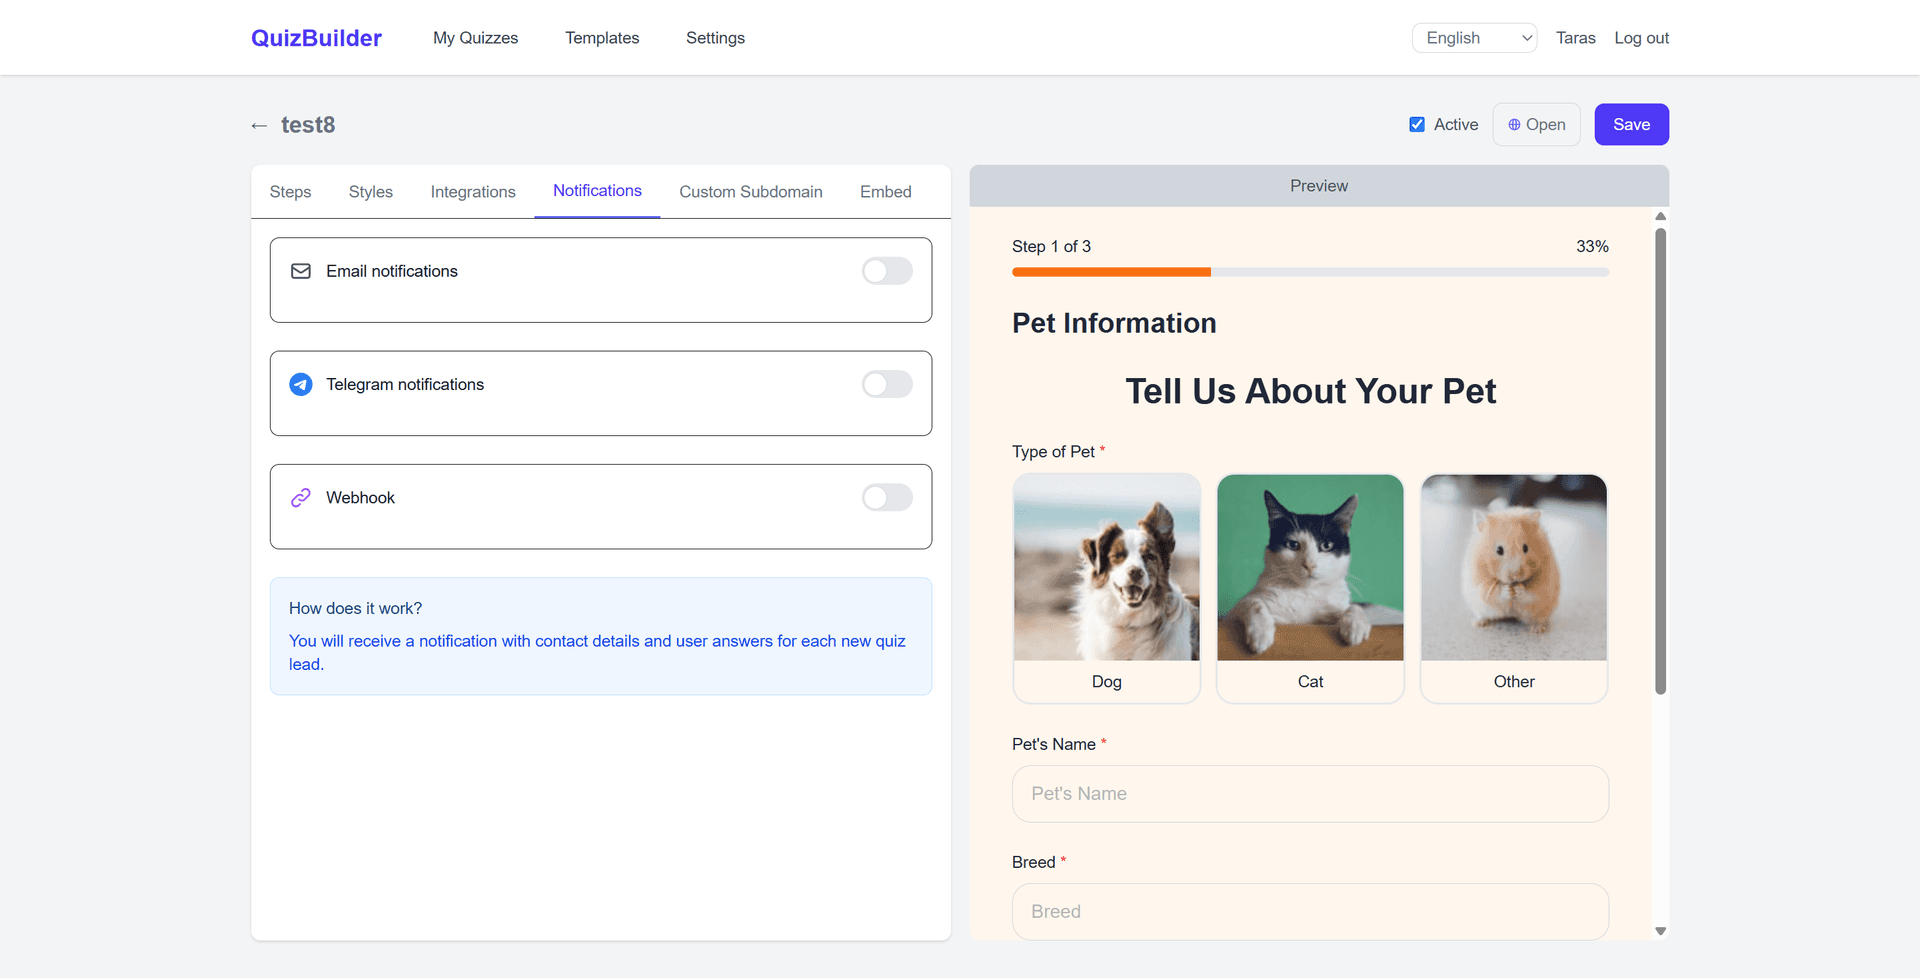This screenshot has height=978, width=1920.
Task: Click the email envelope notifications icon
Action: pyautogui.click(x=301, y=270)
